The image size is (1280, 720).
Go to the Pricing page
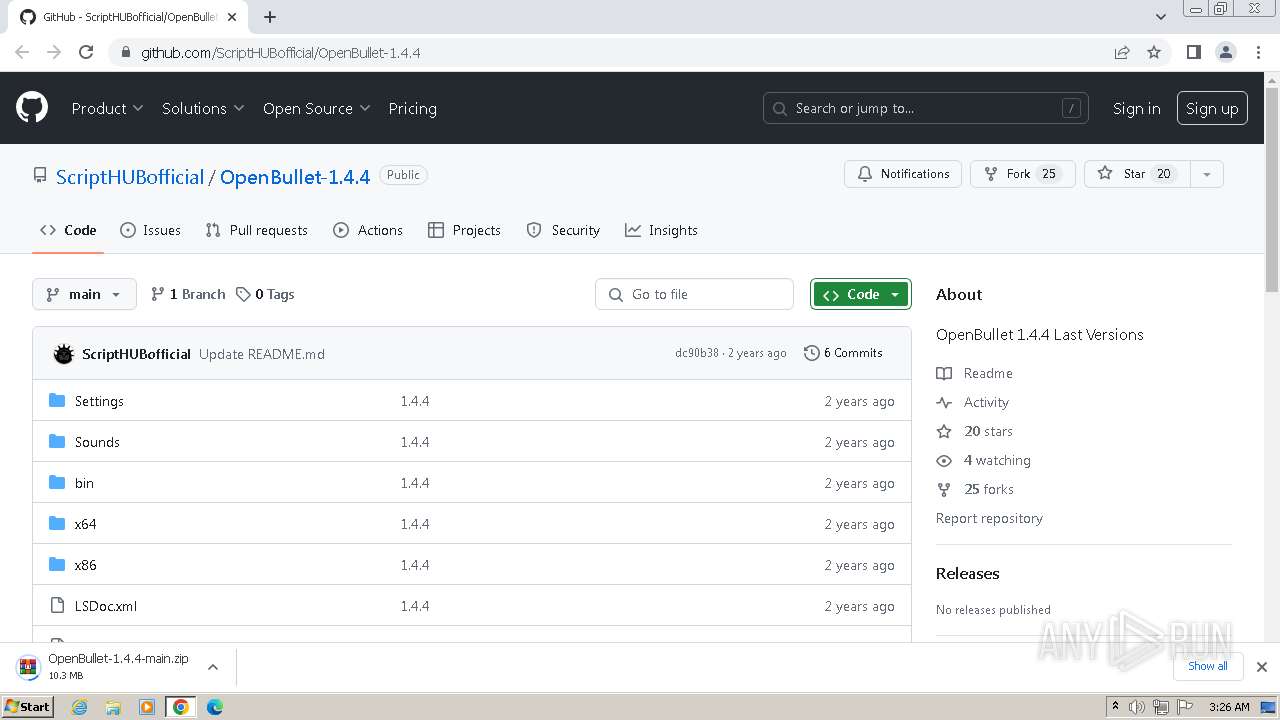(412, 108)
